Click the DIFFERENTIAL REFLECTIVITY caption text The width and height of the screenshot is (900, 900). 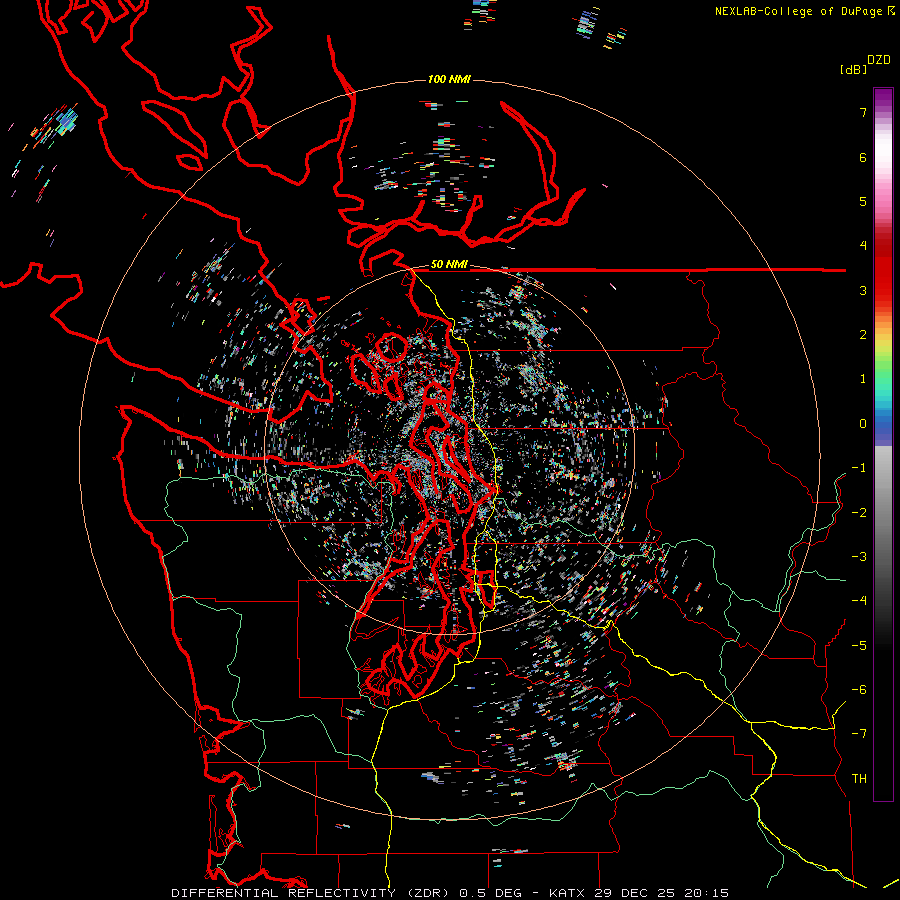(284, 893)
